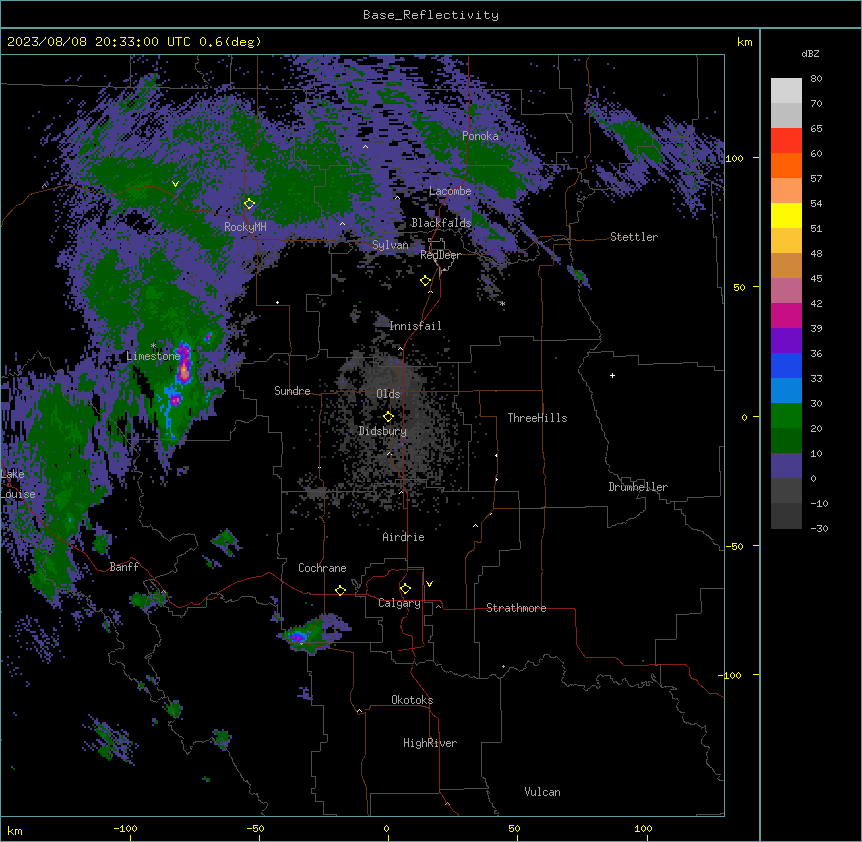Image resolution: width=862 pixels, height=842 pixels.
Task: Click the Airdrie label
Action: coord(404,537)
